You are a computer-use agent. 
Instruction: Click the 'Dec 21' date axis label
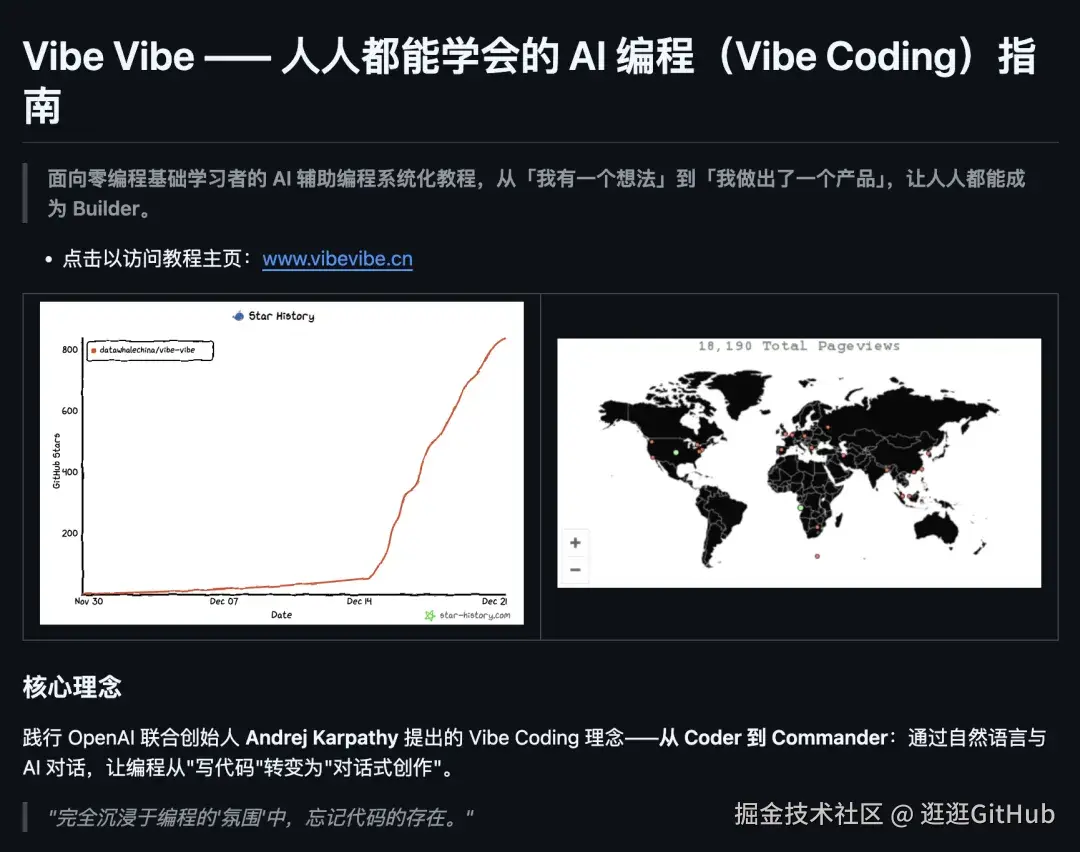click(x=495, y=601)
